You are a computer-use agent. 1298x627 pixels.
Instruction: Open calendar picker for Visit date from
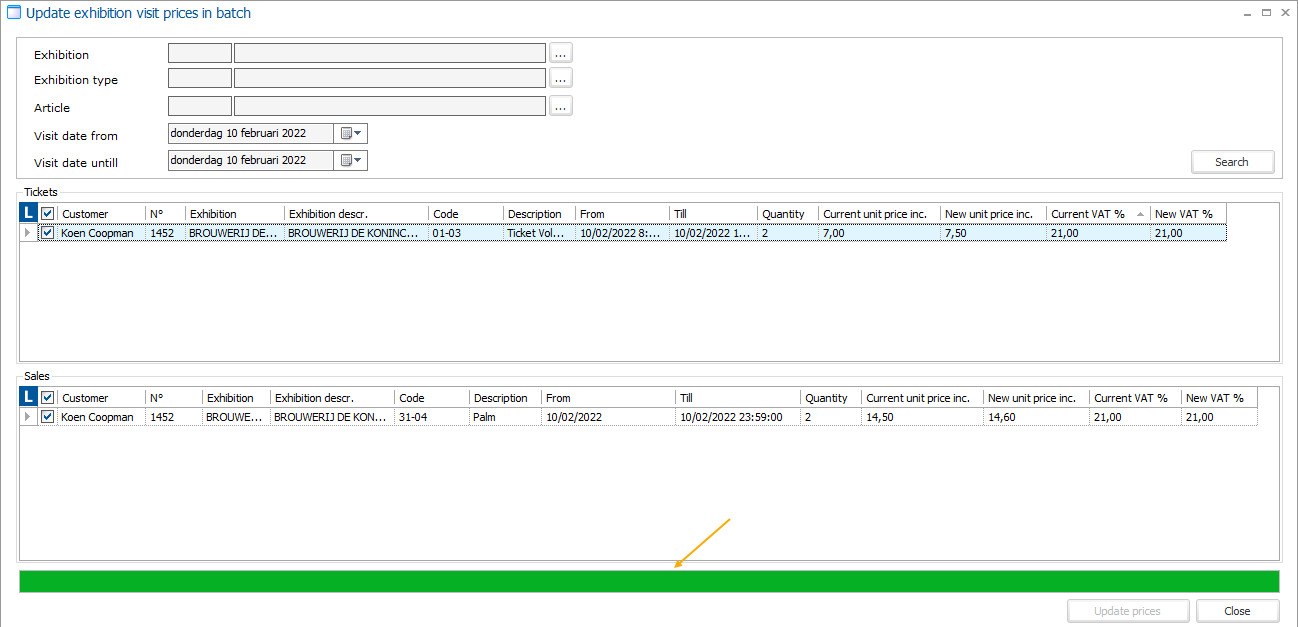(x=352, y=133)
